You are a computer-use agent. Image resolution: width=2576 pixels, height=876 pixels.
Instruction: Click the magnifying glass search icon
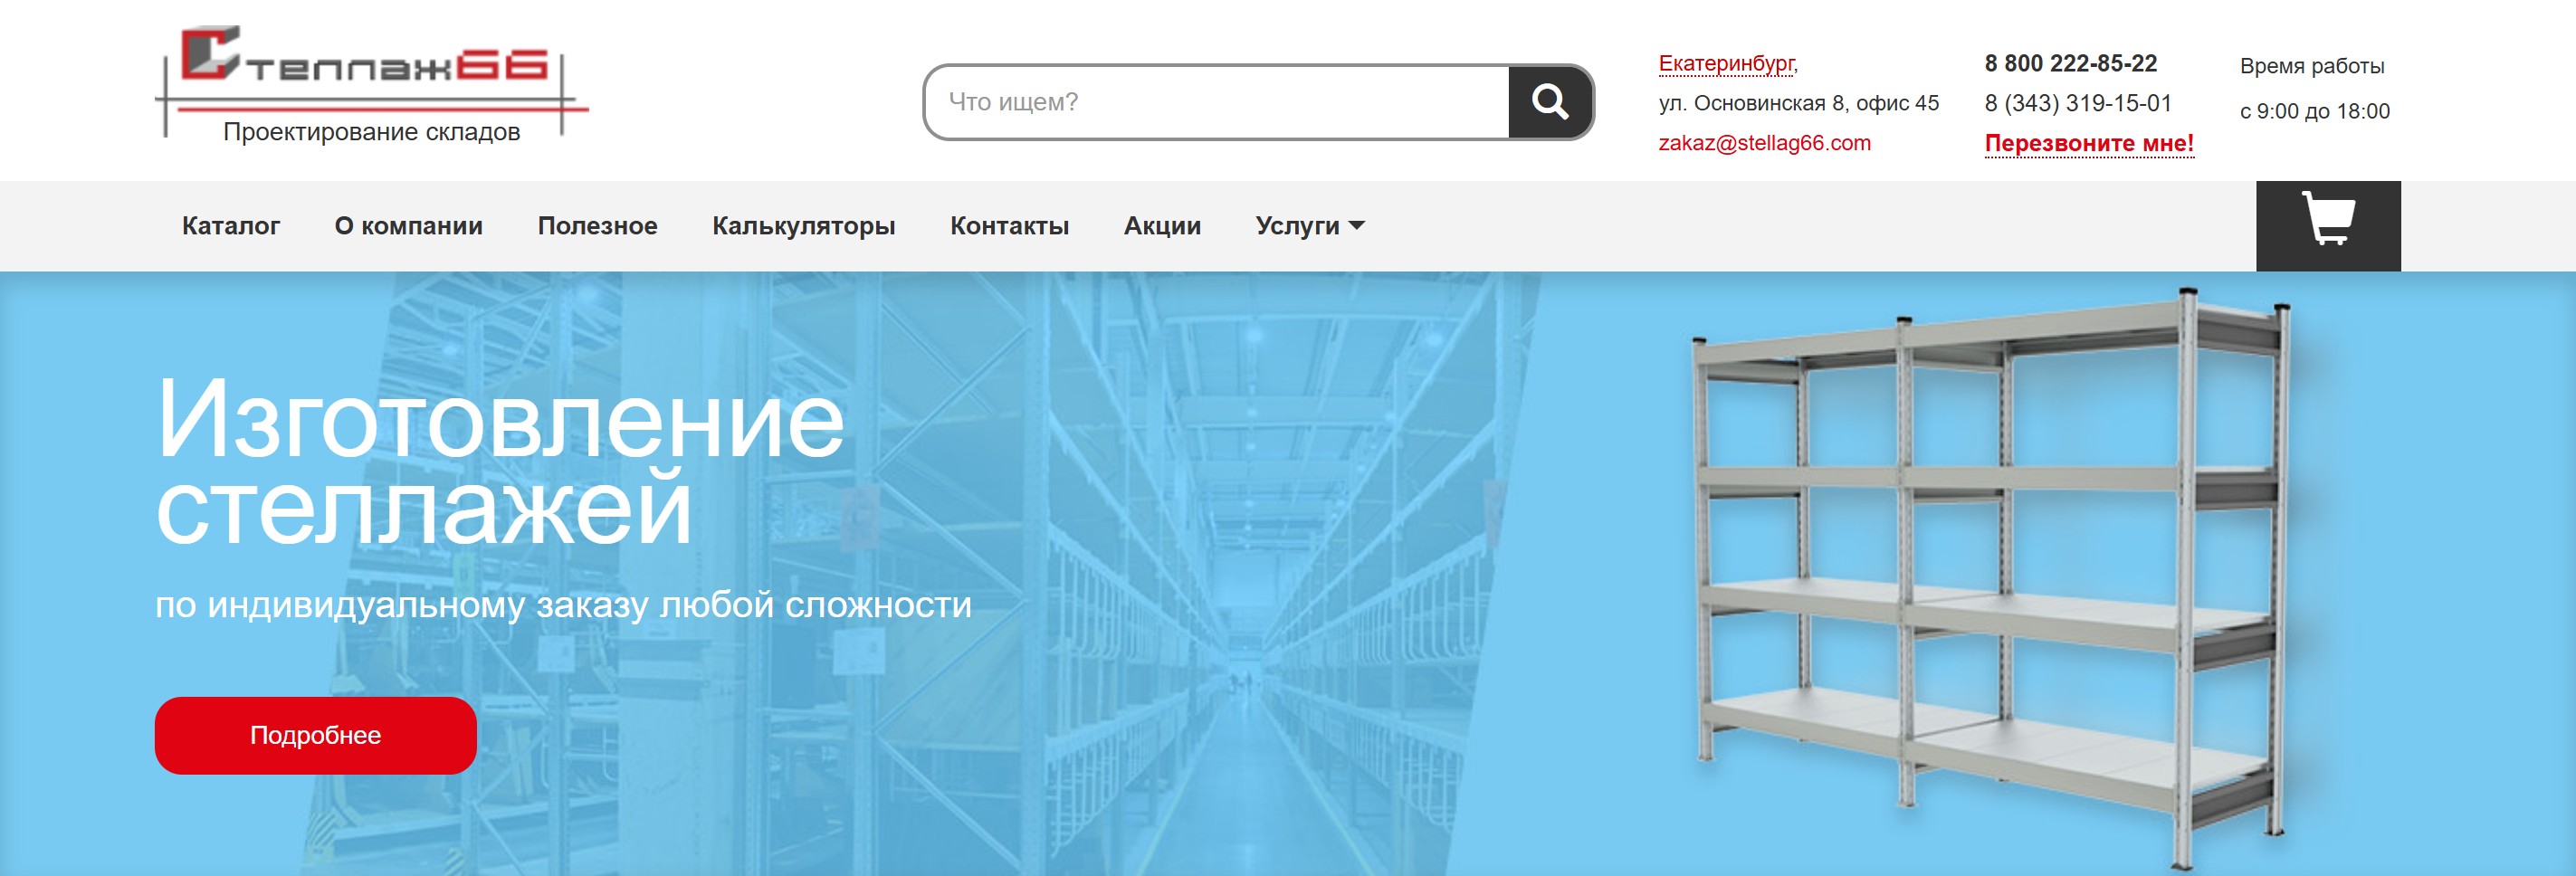click(1550, 102)
